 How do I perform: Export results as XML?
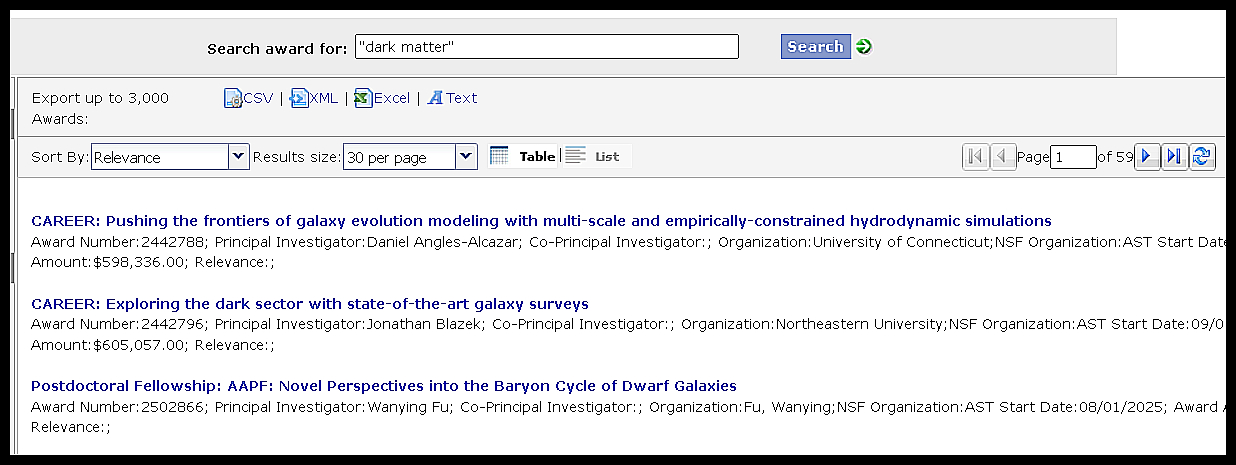(314, 98)
